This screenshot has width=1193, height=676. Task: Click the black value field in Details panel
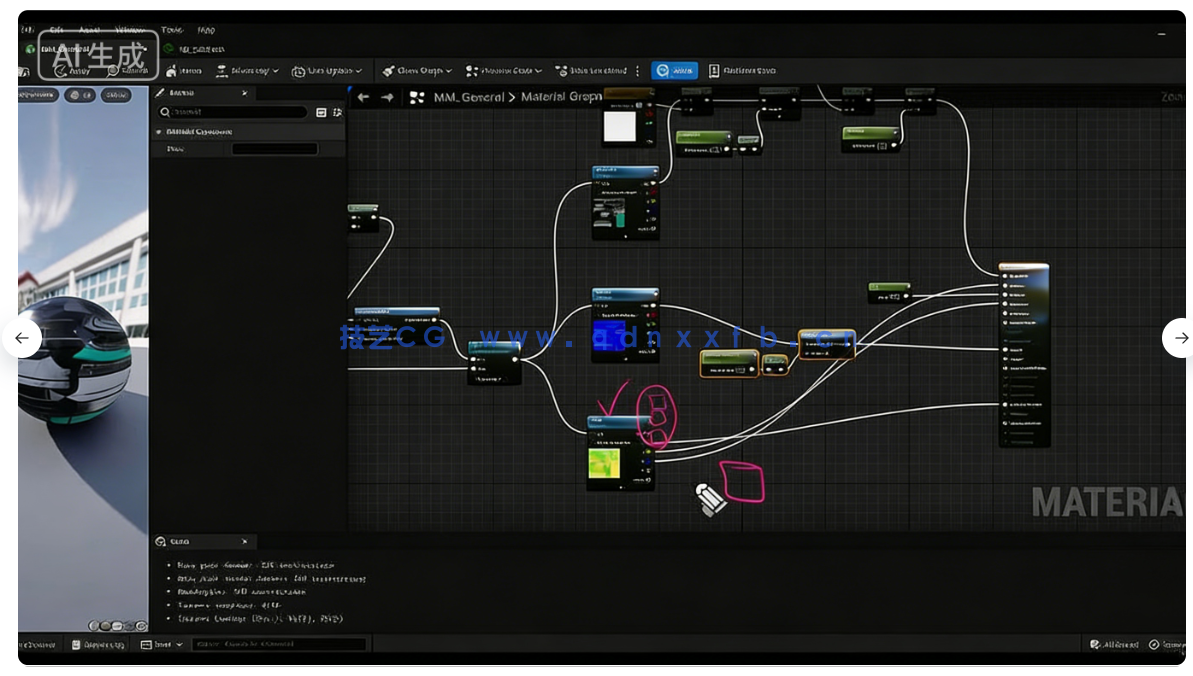point(274,149)
